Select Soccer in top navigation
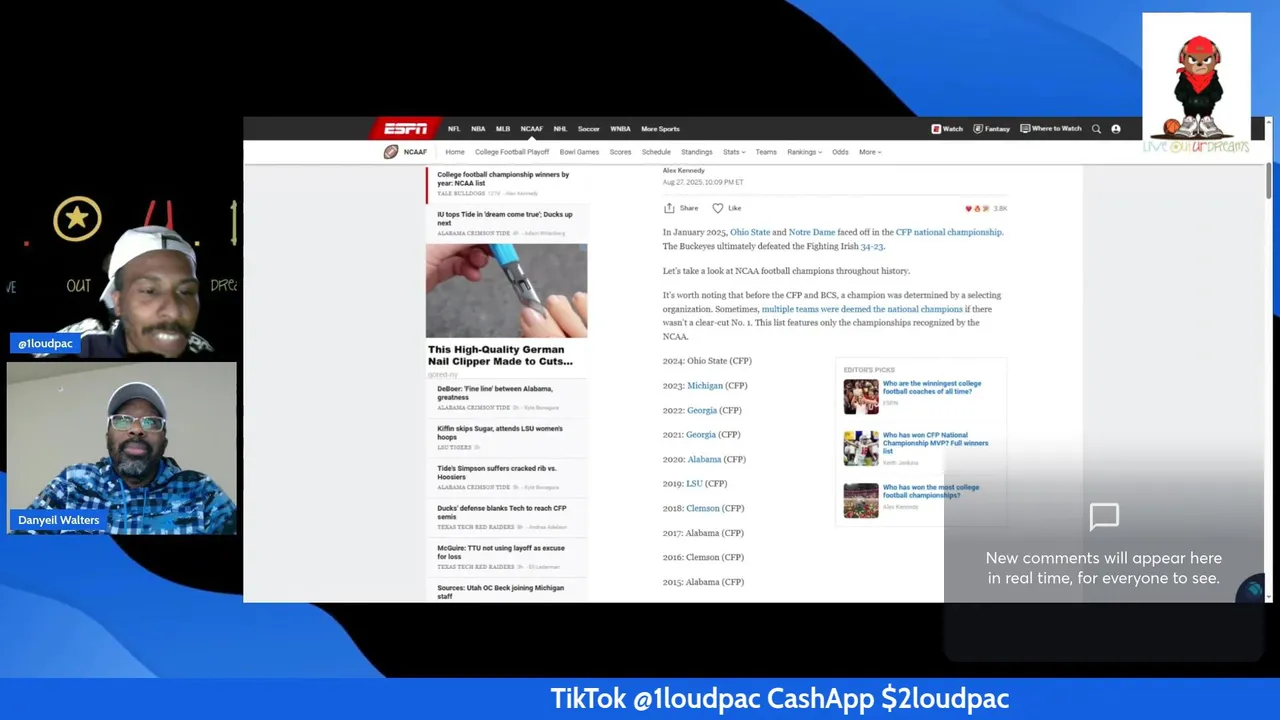This screenshot has width=1280, height=720. pos(589,129)
